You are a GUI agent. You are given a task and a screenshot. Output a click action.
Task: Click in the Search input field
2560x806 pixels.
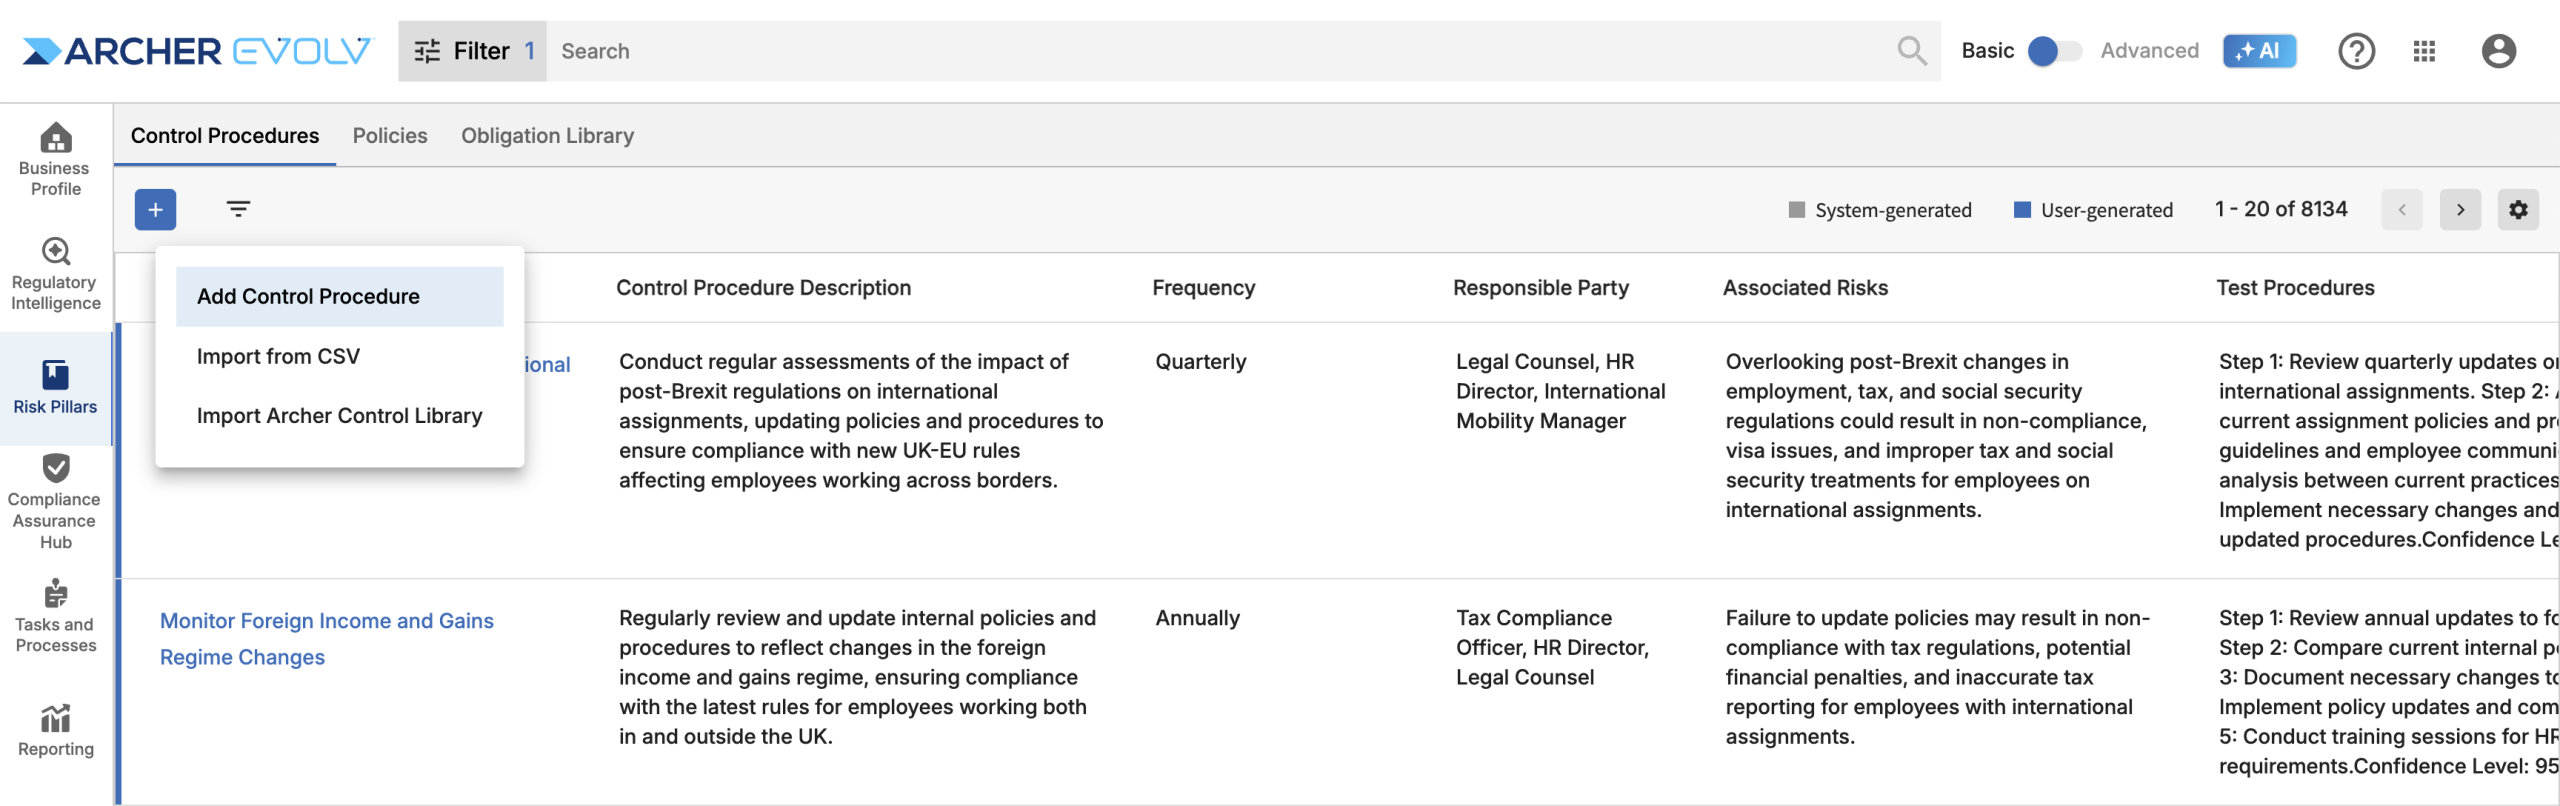(x=1200, y=51)
